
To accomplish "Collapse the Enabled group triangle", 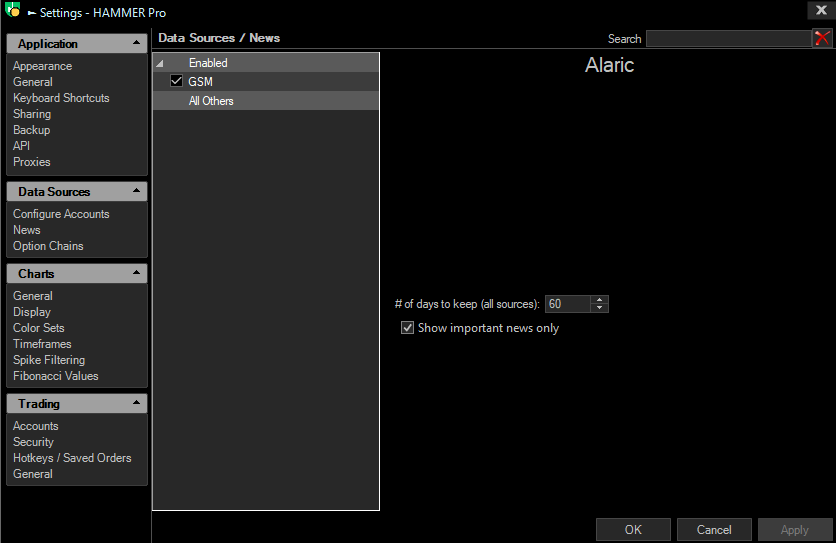I will [159, 63].
